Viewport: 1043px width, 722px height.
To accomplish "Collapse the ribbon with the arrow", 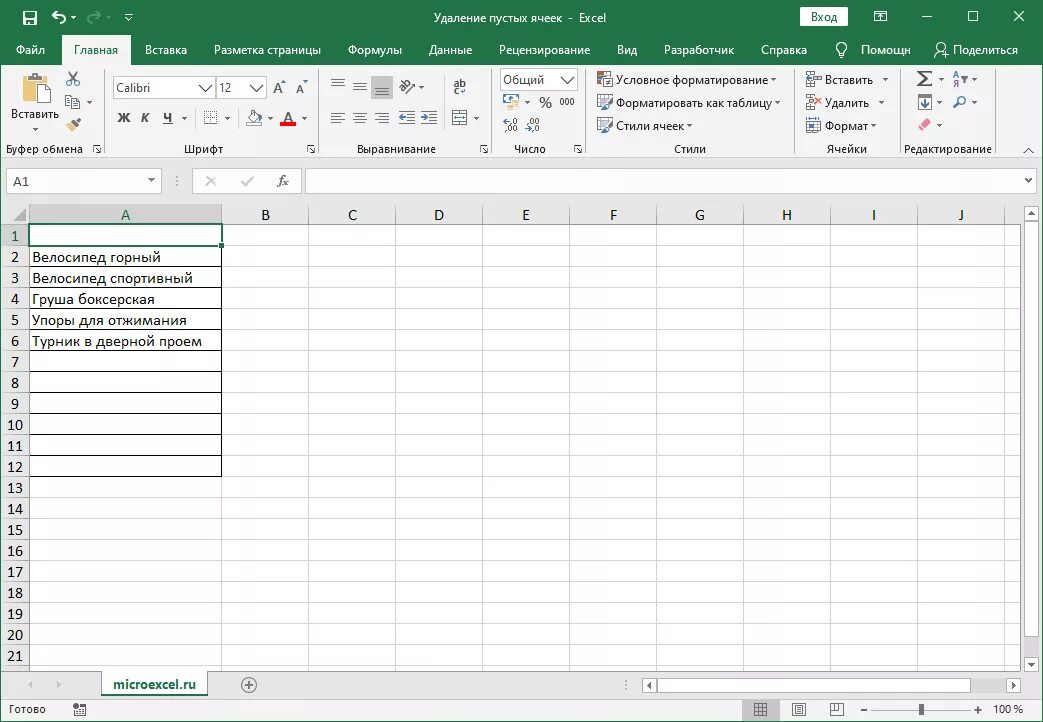I will 1028,150.
